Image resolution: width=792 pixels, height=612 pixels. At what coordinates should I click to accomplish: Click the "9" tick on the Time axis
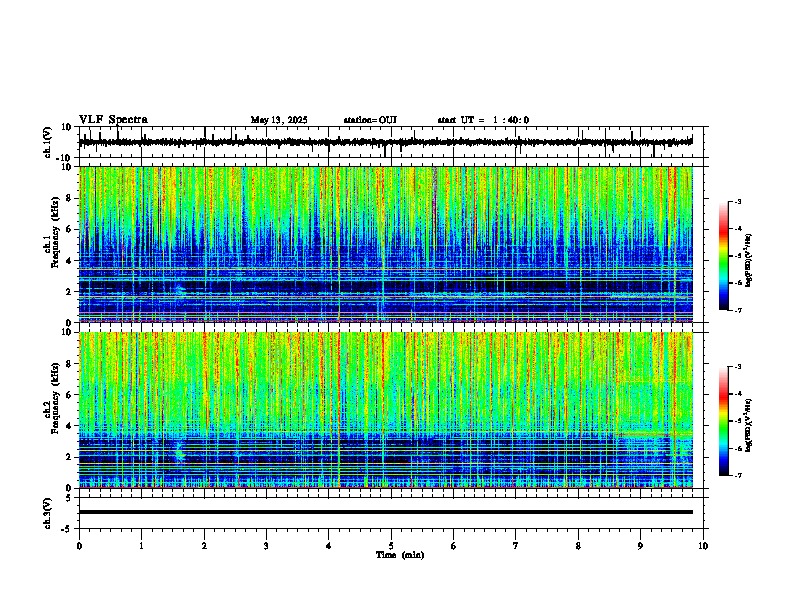[x=640, y=546]
